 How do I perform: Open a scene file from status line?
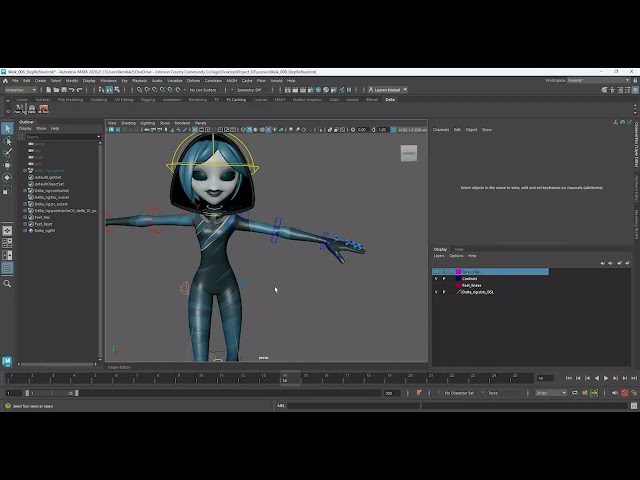point(56,90)
